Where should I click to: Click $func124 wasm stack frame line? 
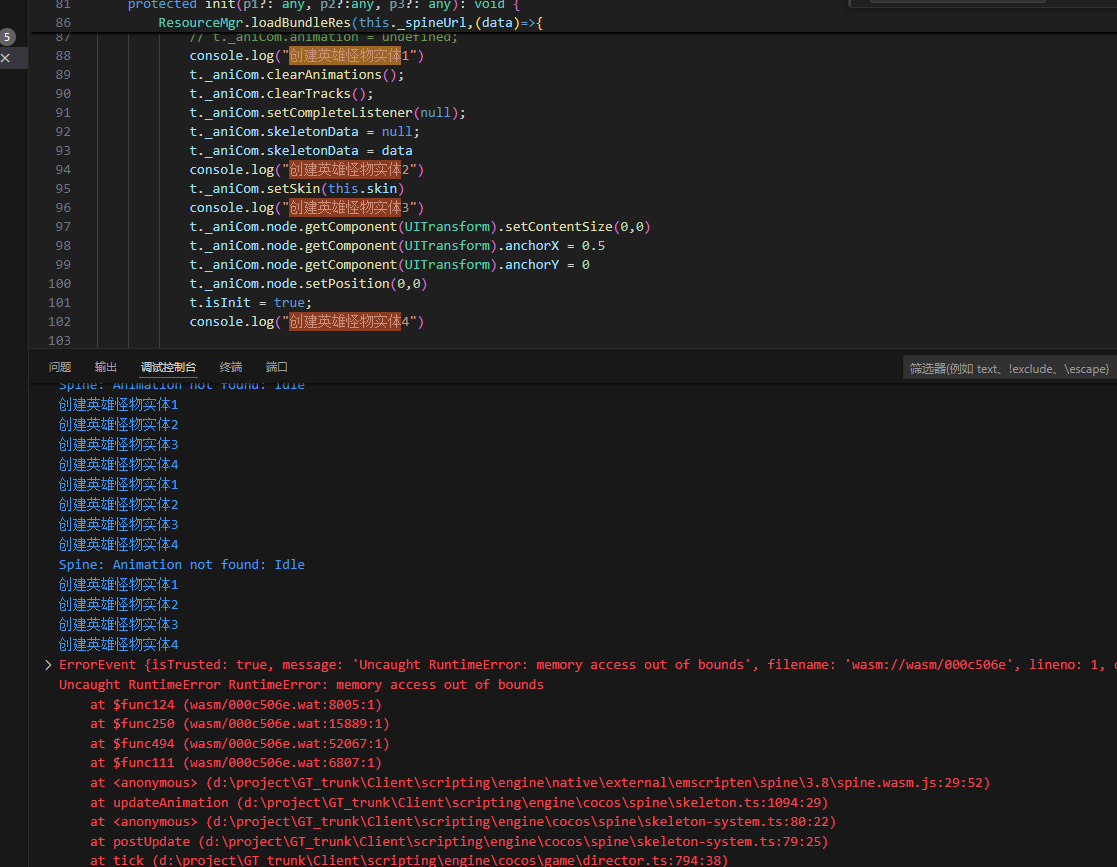click(x=236, y=705)
